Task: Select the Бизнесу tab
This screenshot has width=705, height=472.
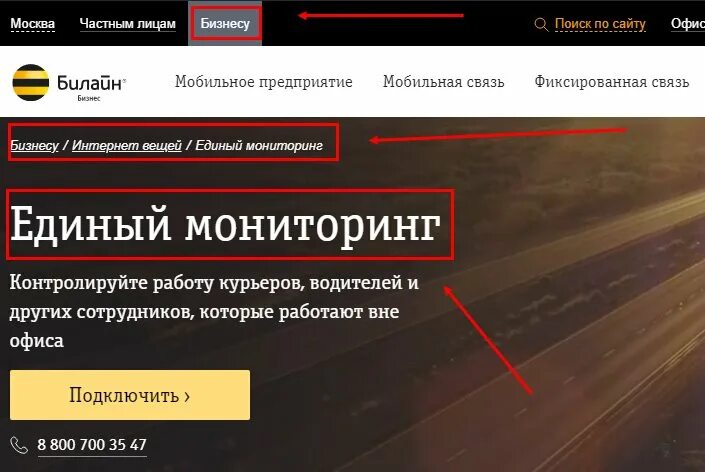Action: click(225, 23)
